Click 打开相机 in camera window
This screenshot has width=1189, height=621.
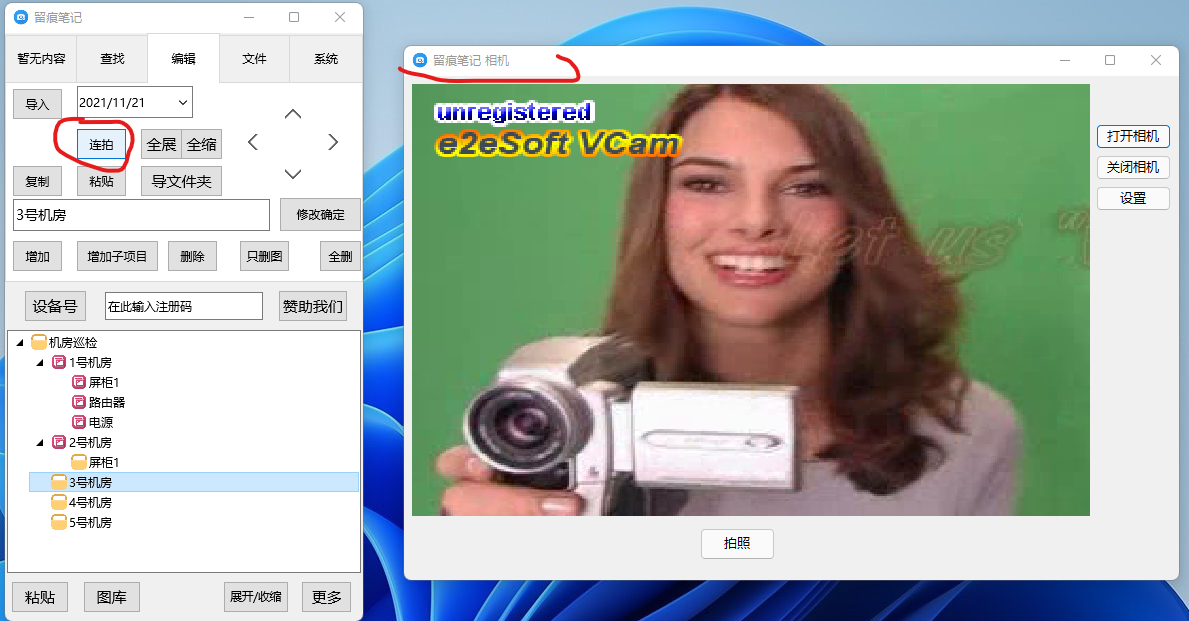1133,136
